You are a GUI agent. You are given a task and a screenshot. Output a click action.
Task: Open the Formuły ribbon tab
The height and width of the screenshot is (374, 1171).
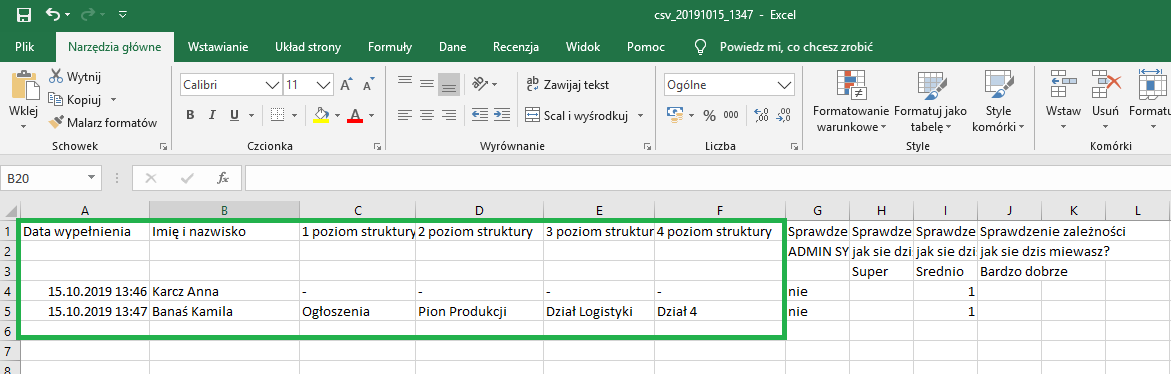(x=390, y=47)
